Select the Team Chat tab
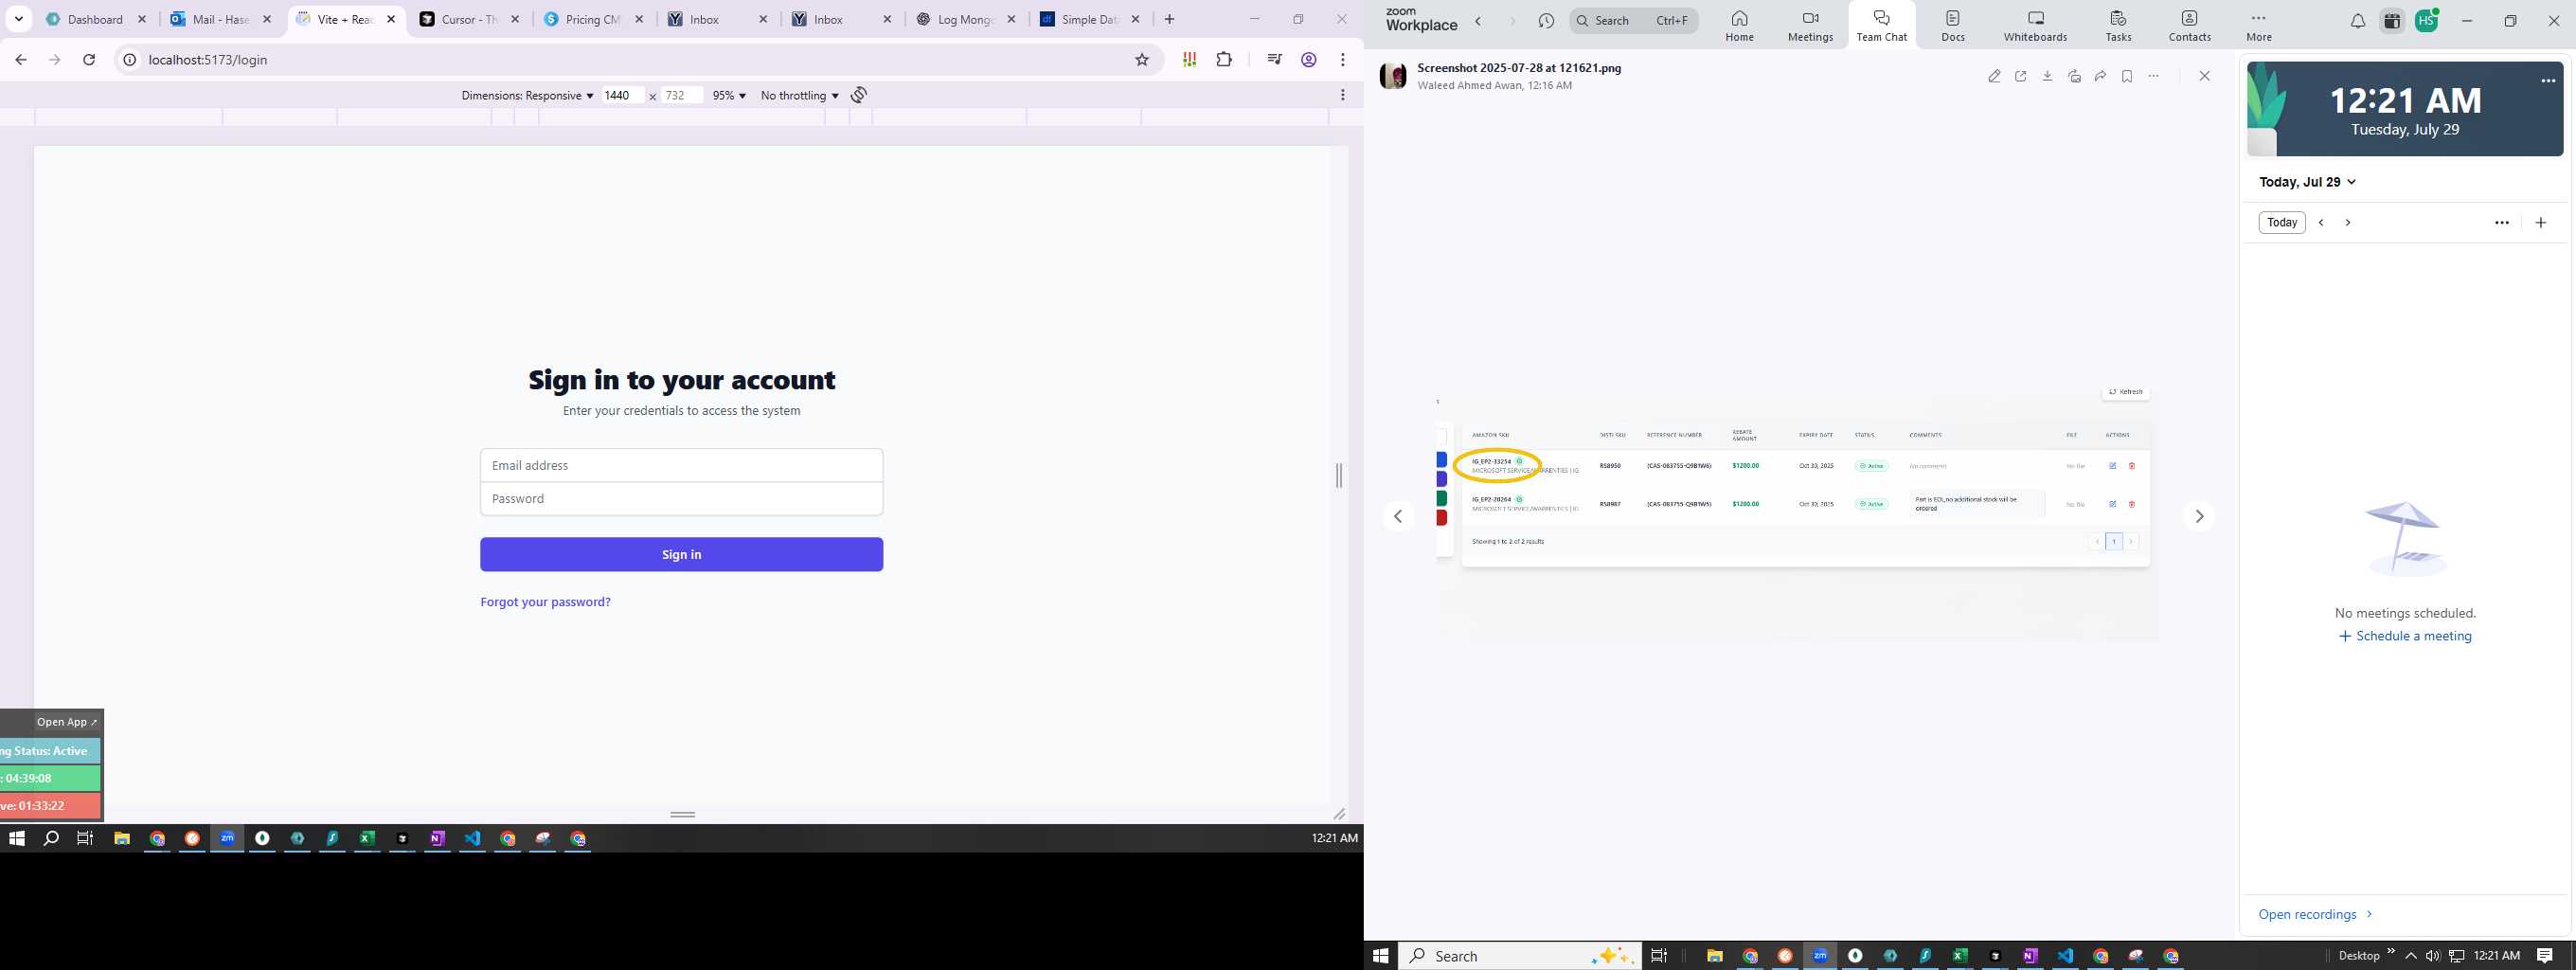The width and height of the screenshot is (2576, 970). pyautogui.click(x=1881, y=26)
